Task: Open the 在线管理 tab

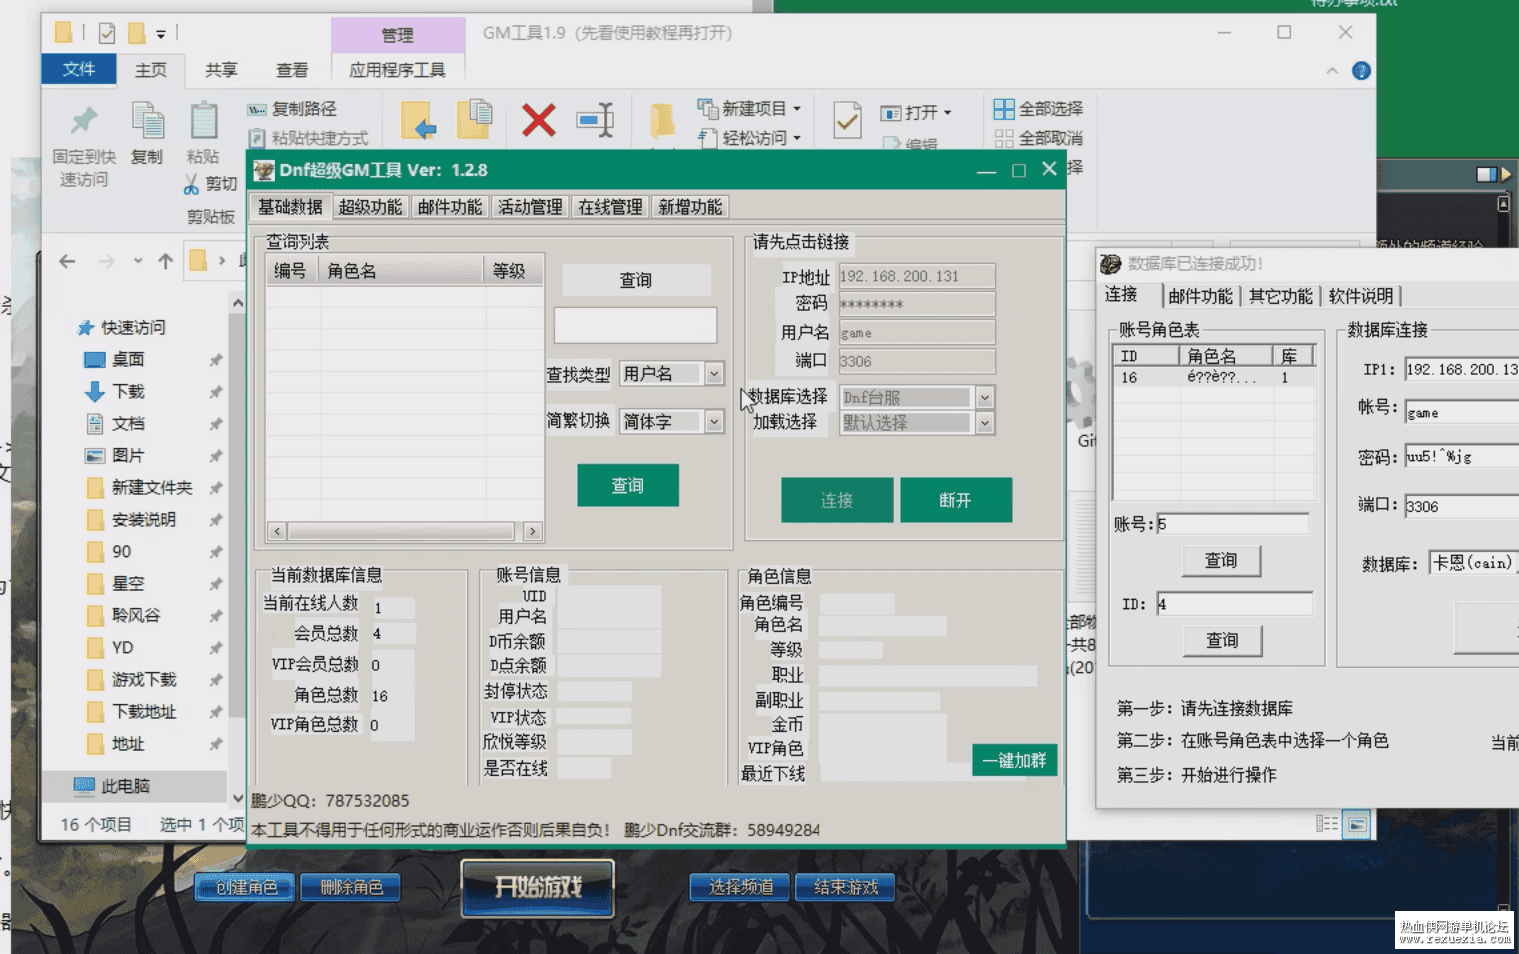Action: [x=610, y=207]
